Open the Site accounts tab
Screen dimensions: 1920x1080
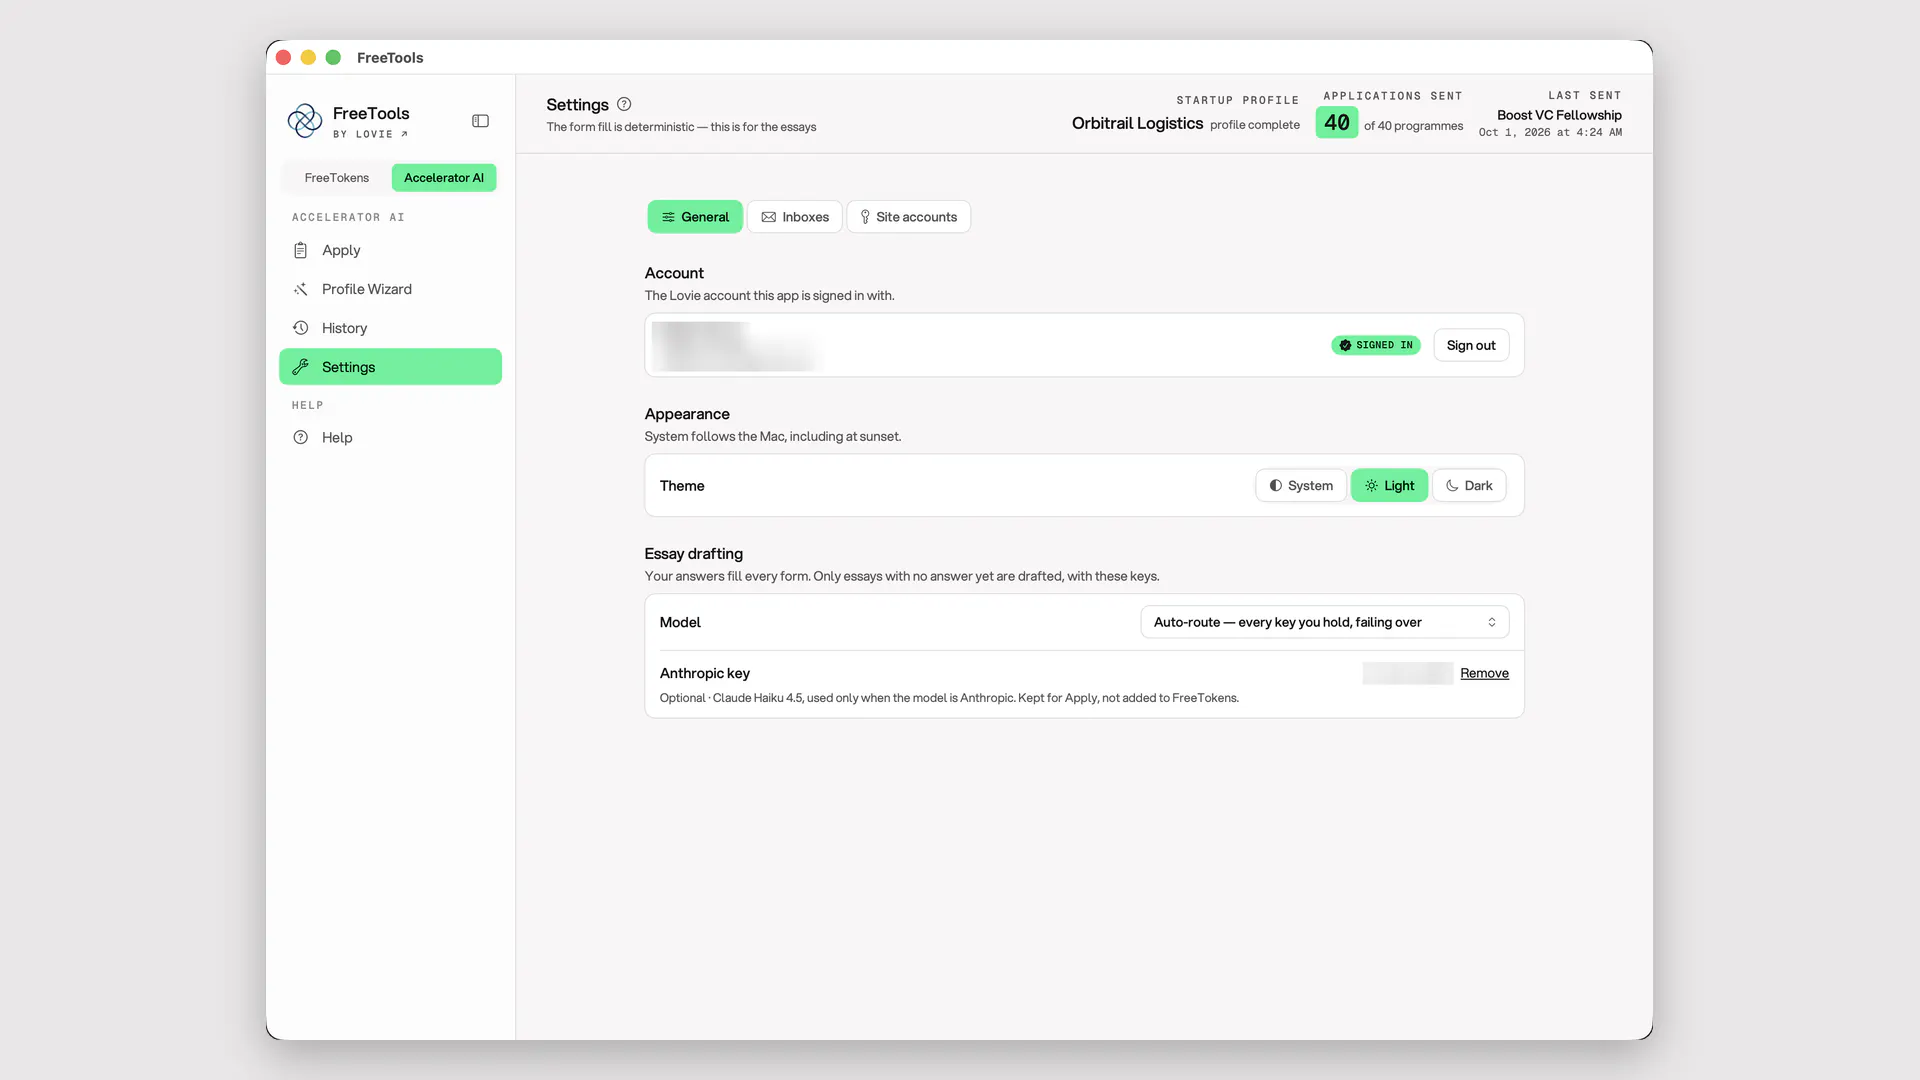coord(908,217)
